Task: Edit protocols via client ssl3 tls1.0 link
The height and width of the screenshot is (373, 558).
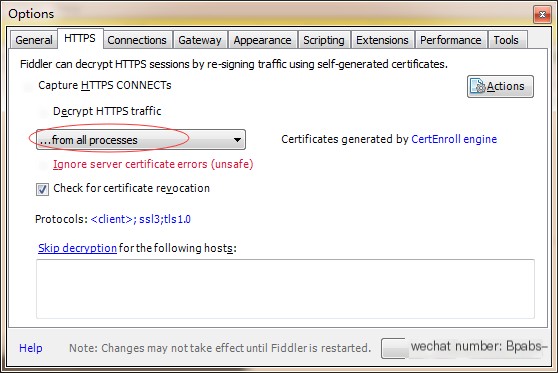Action: pos(141,219)
